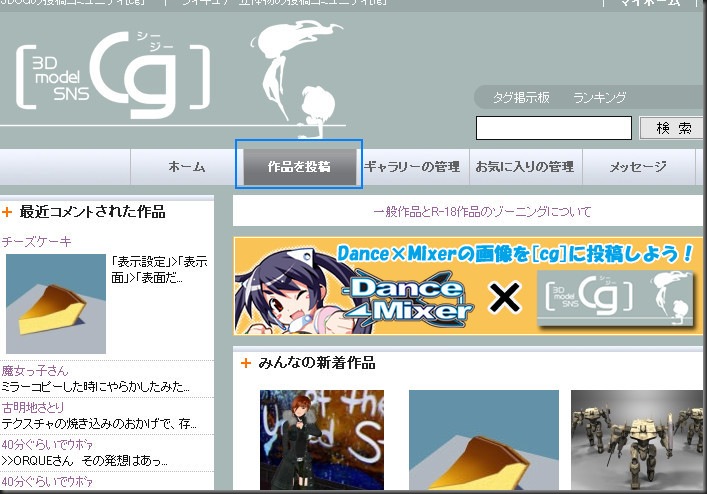Viewport: 707px width, 494px height.
Task: Click the 検索 search button
Action: coord(672,128)
